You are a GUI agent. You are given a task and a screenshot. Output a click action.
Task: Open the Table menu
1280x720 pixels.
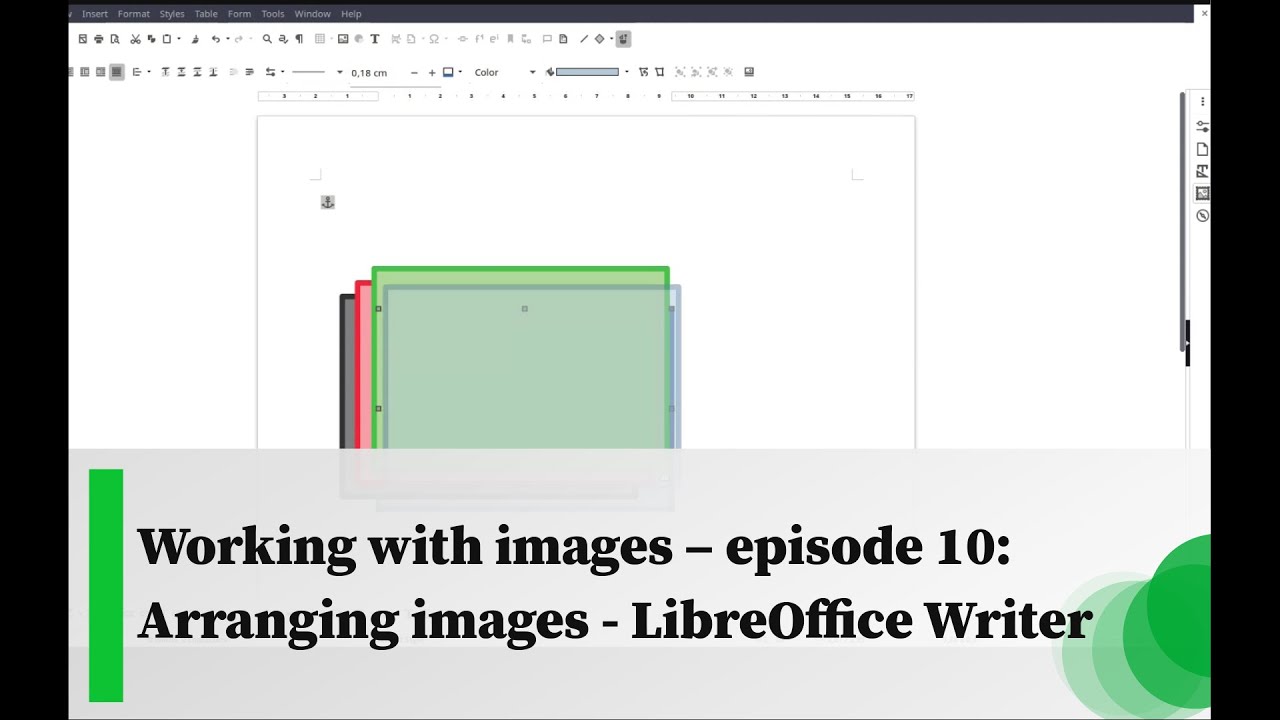point(206,14)
